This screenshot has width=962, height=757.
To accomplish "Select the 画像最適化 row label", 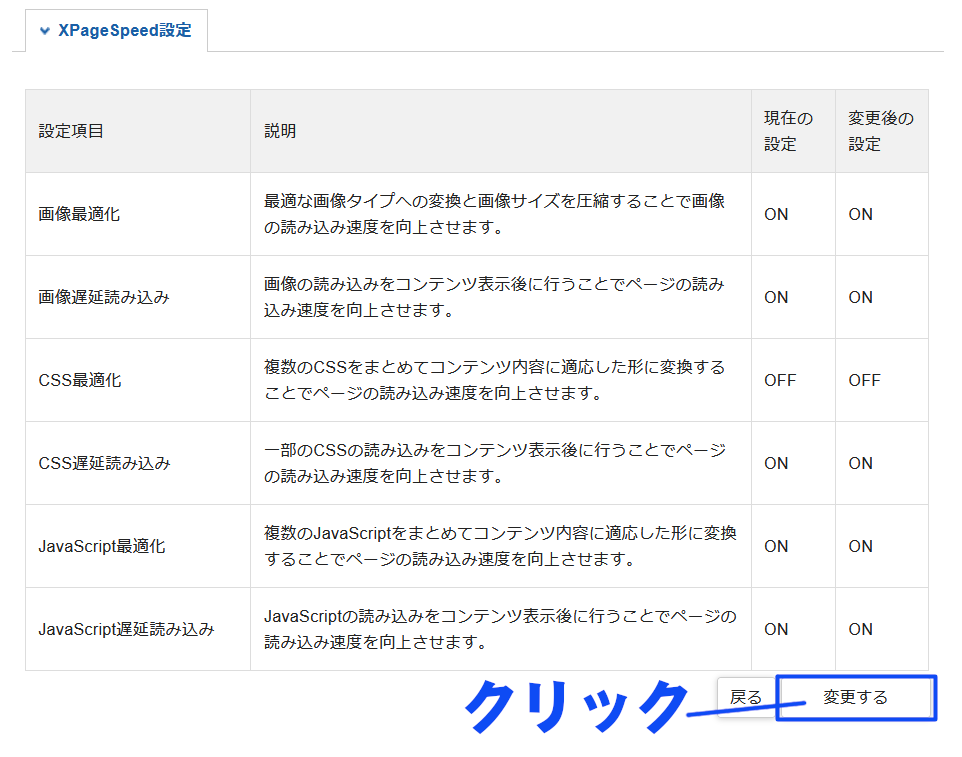I will [79, 214].
